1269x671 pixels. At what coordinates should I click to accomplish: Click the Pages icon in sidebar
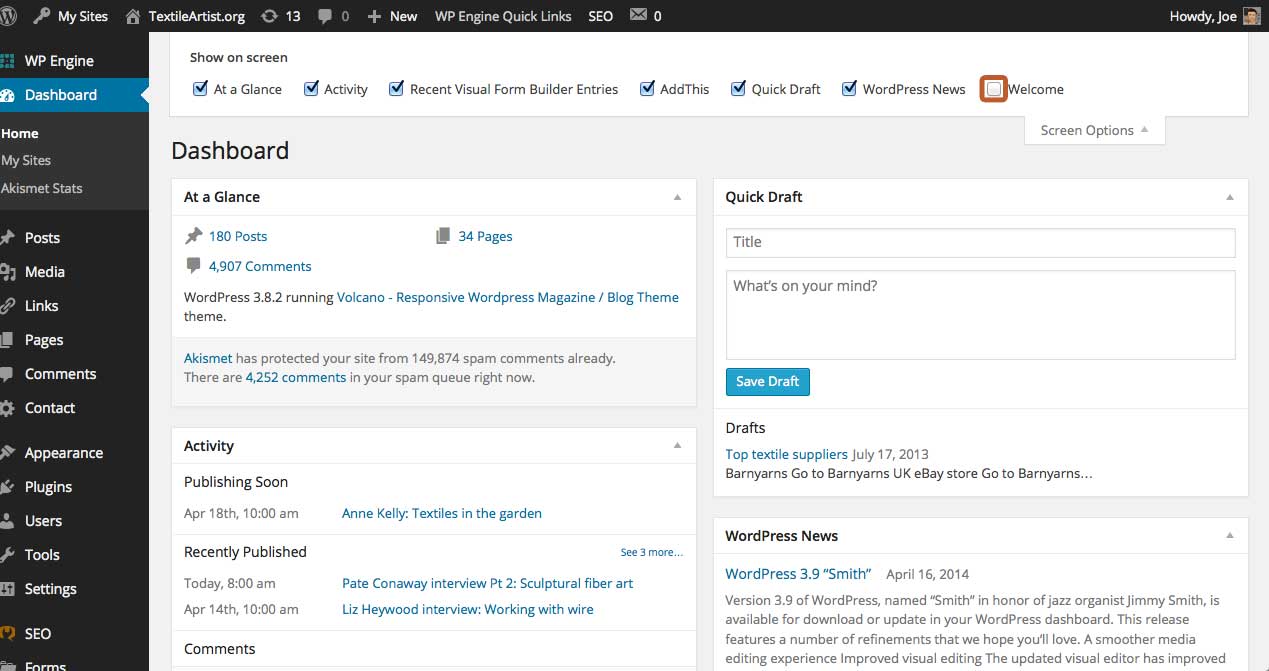(8, 340)
